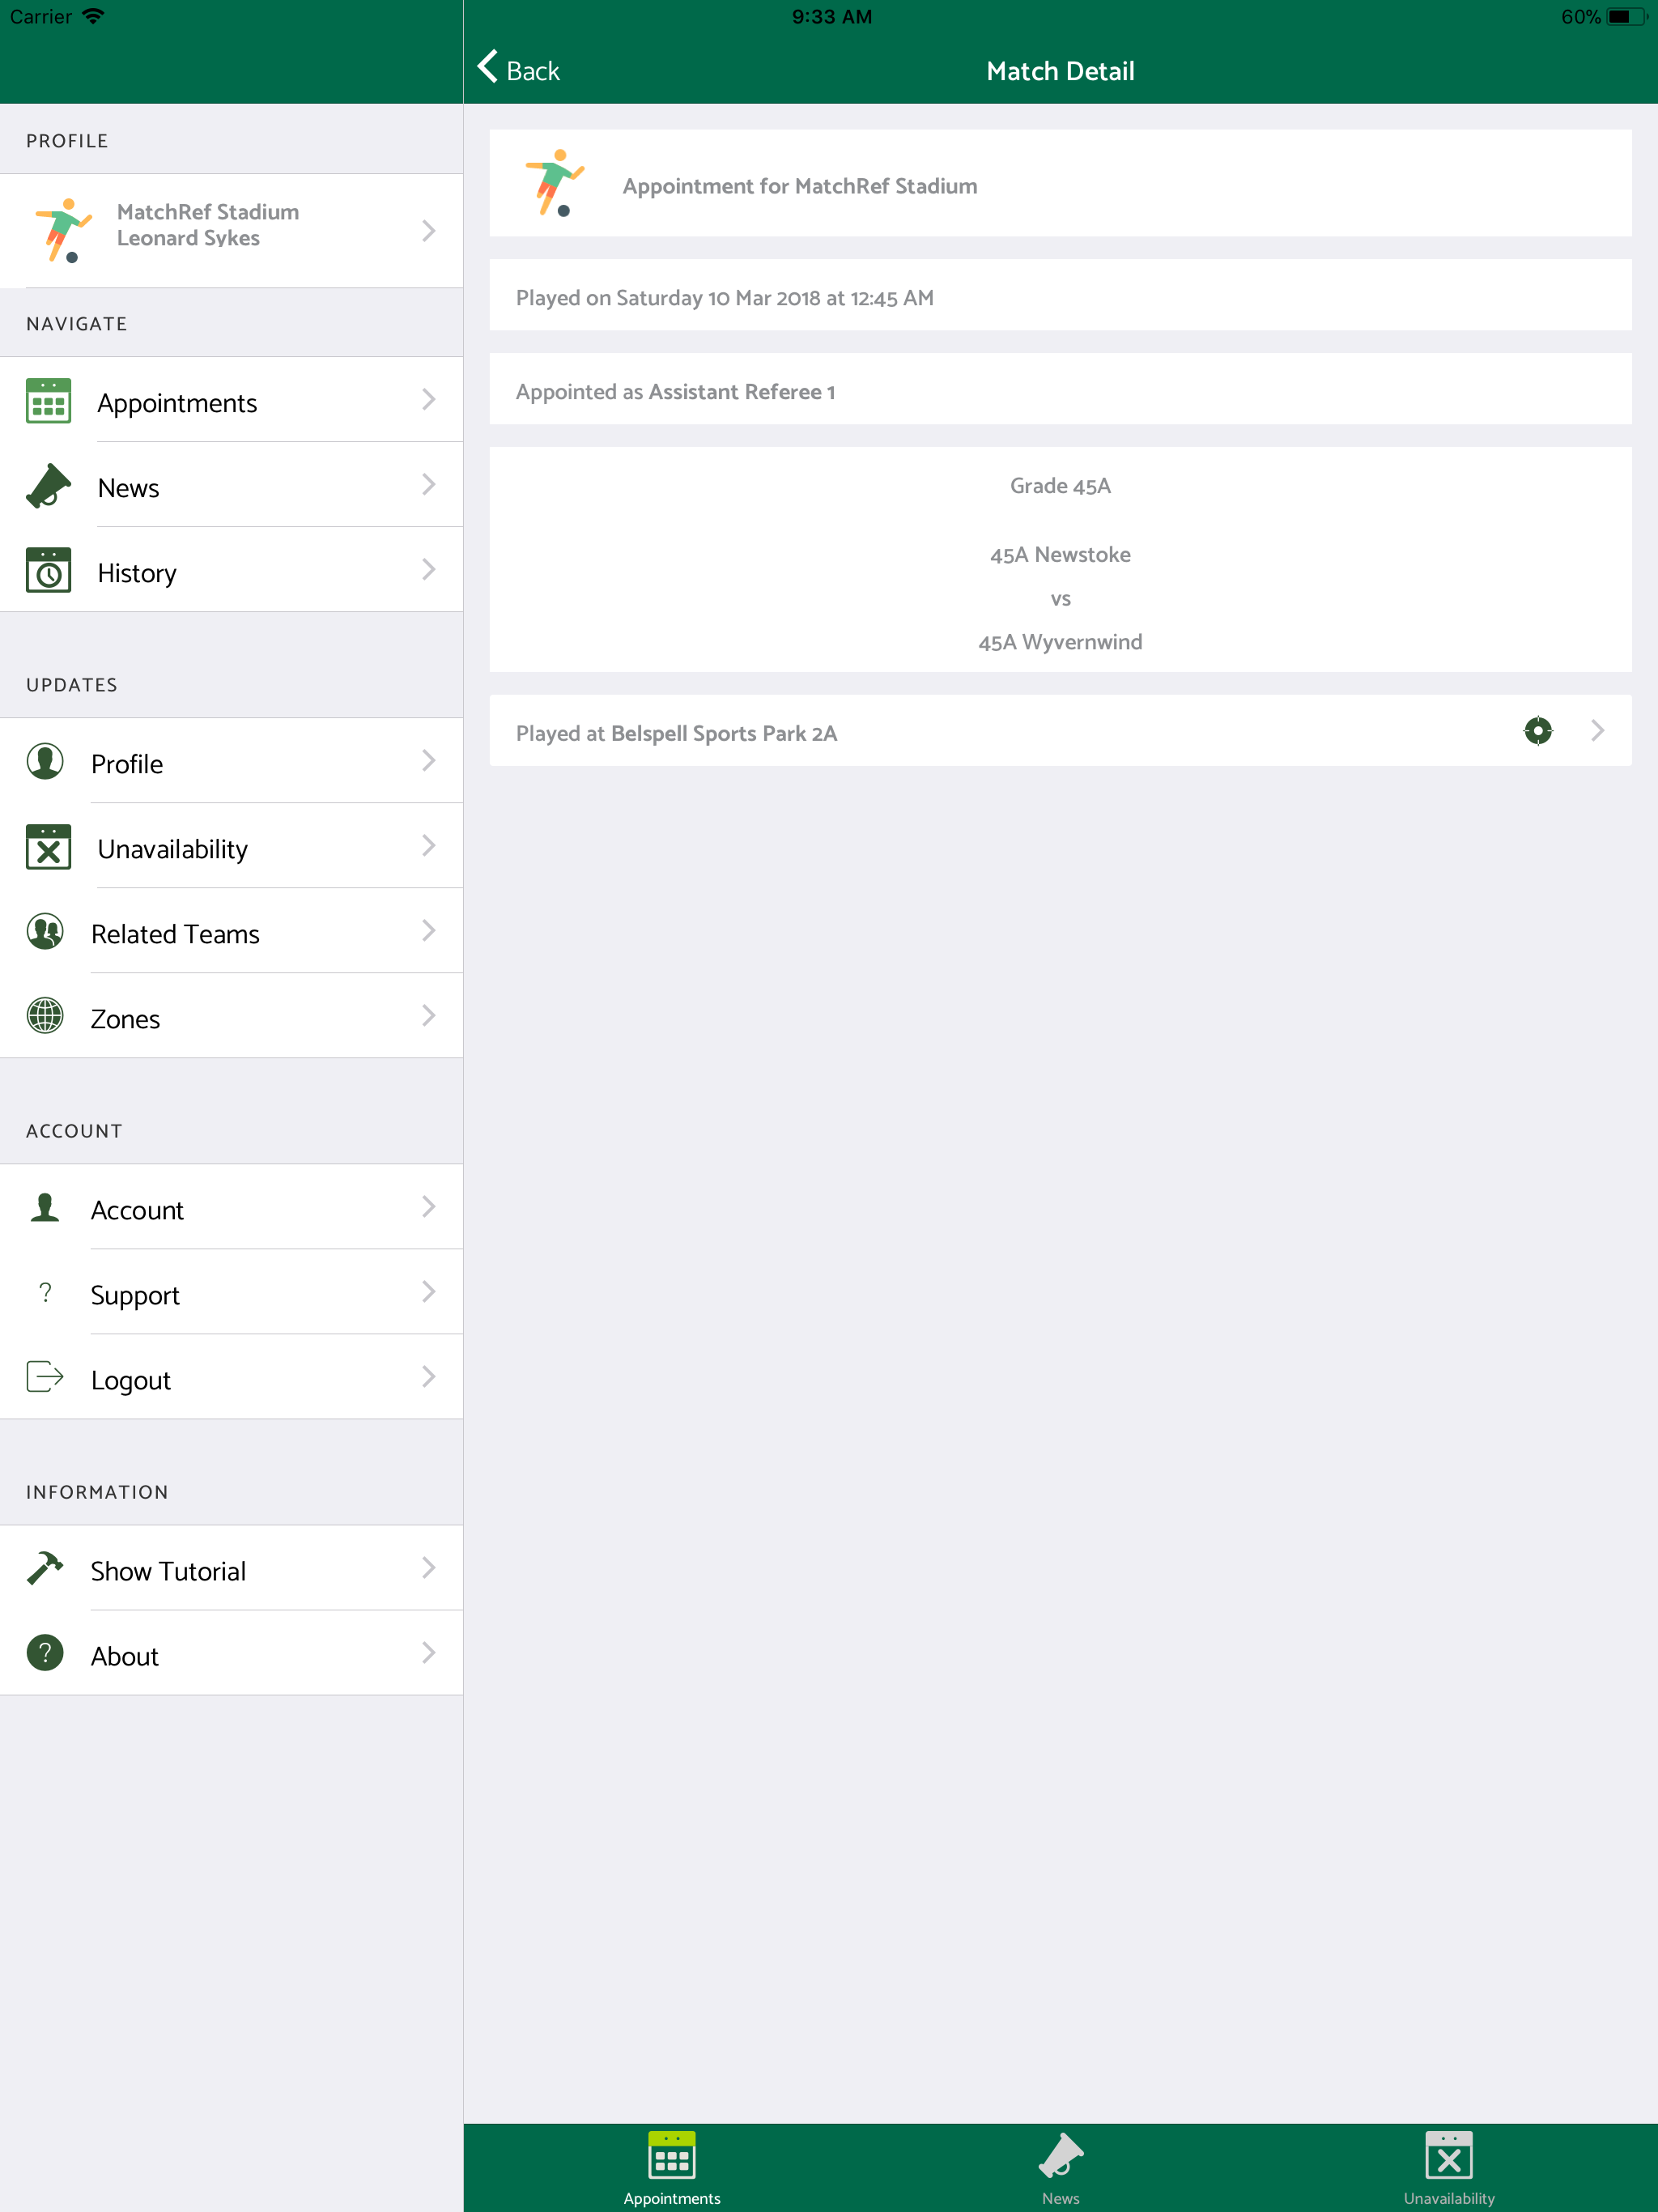Tap the Account label
This screenshot has height=2212, width=1658.
coord(137,1210)
